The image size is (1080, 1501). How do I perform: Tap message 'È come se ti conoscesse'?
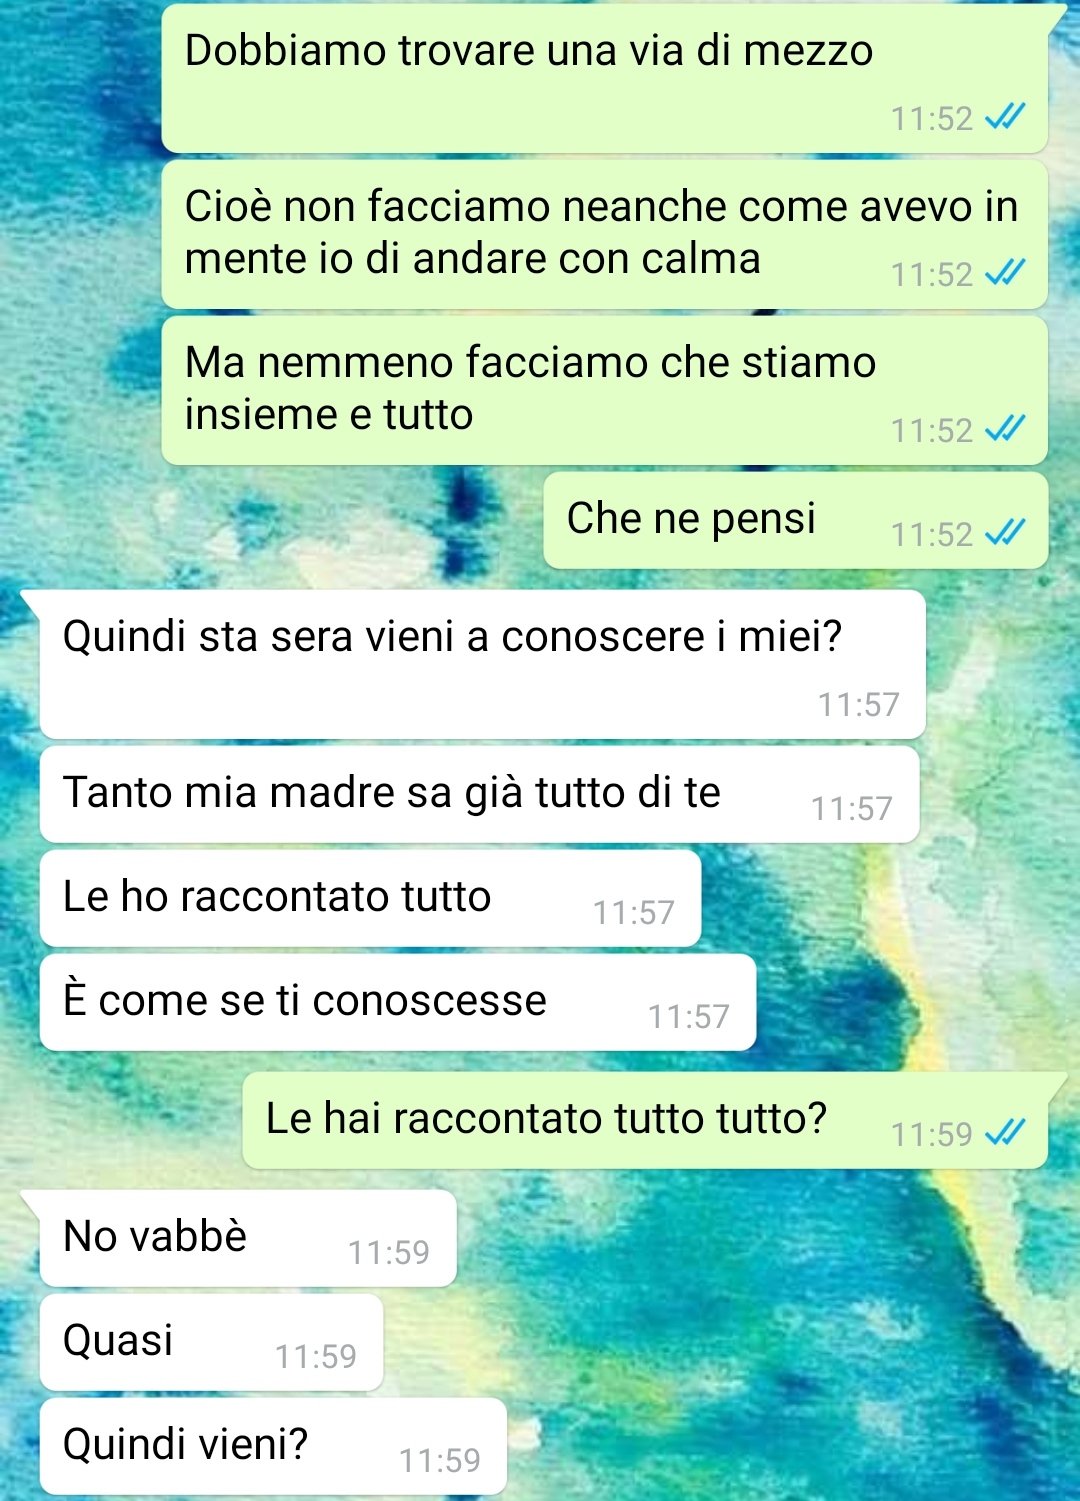(397, 1003)
